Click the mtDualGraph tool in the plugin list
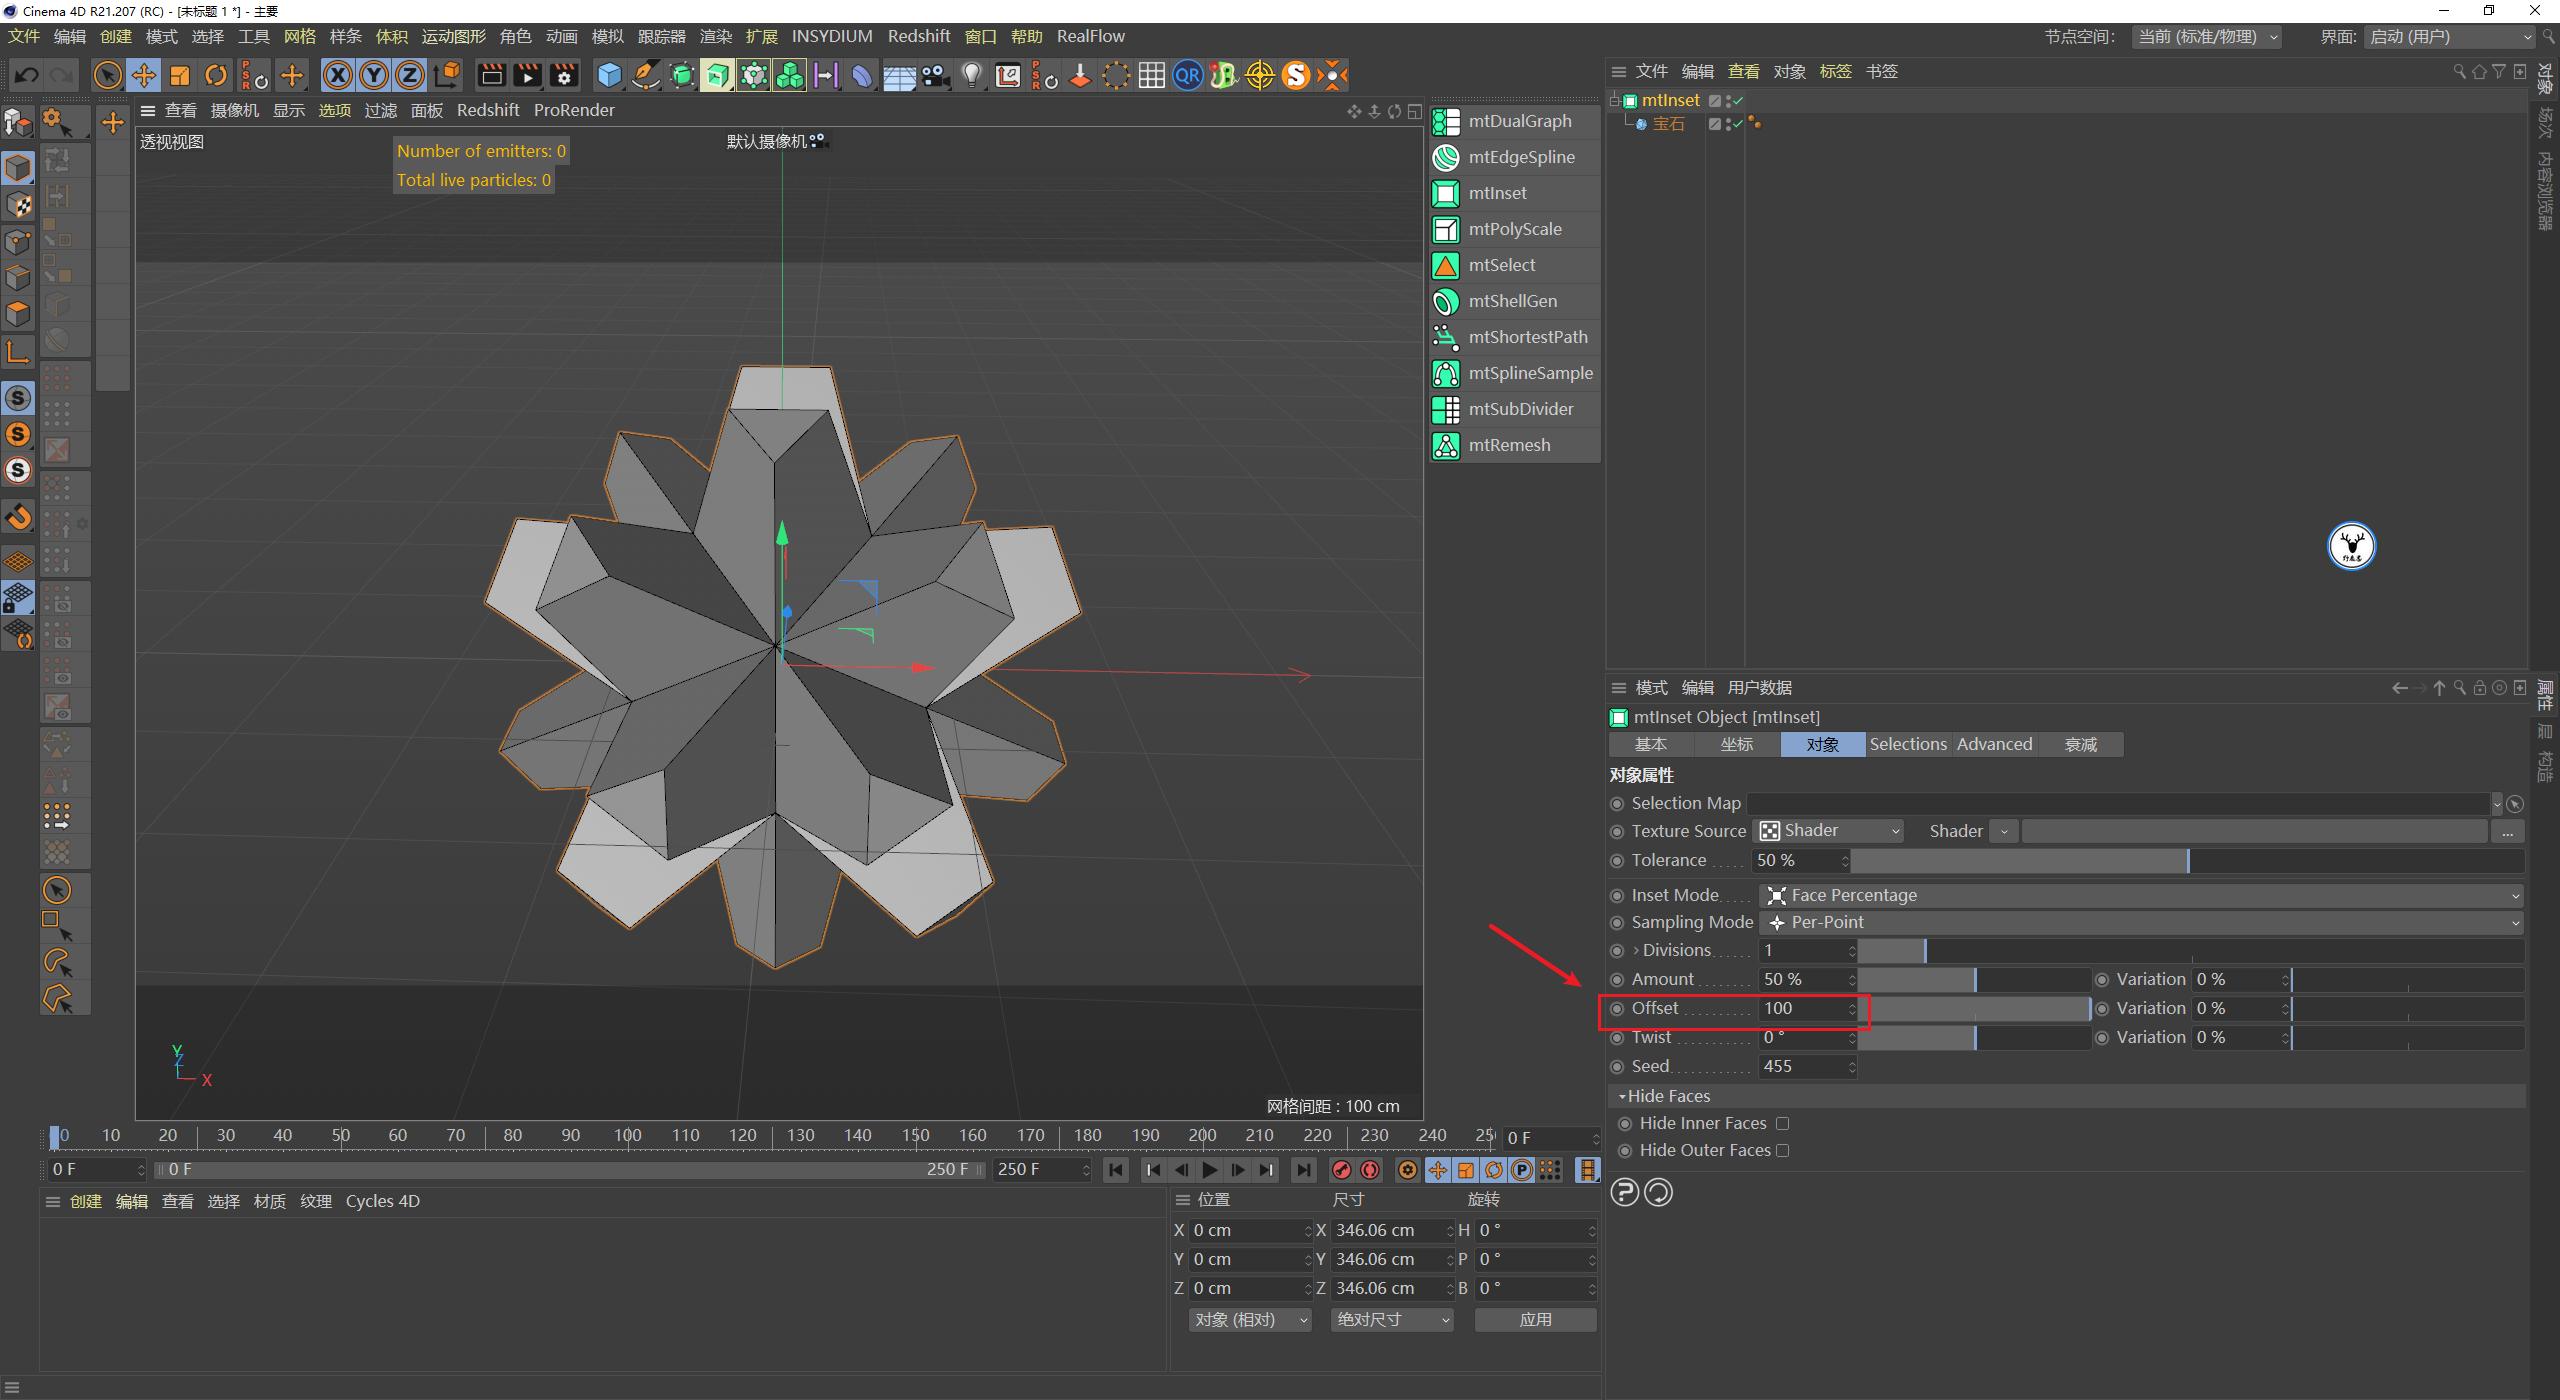The image size is (2560, 1400). (1518, 121)
